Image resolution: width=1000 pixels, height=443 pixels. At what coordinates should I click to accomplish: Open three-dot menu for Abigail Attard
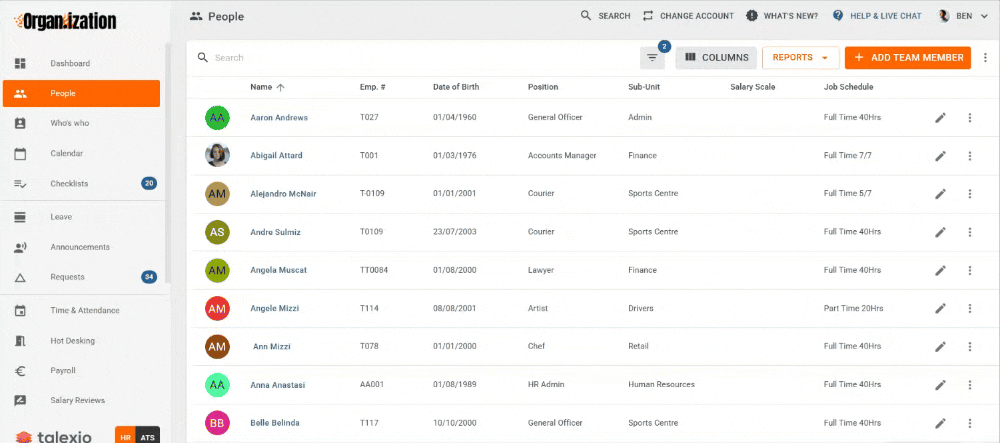pyautogui.click(x=969, y=156)
